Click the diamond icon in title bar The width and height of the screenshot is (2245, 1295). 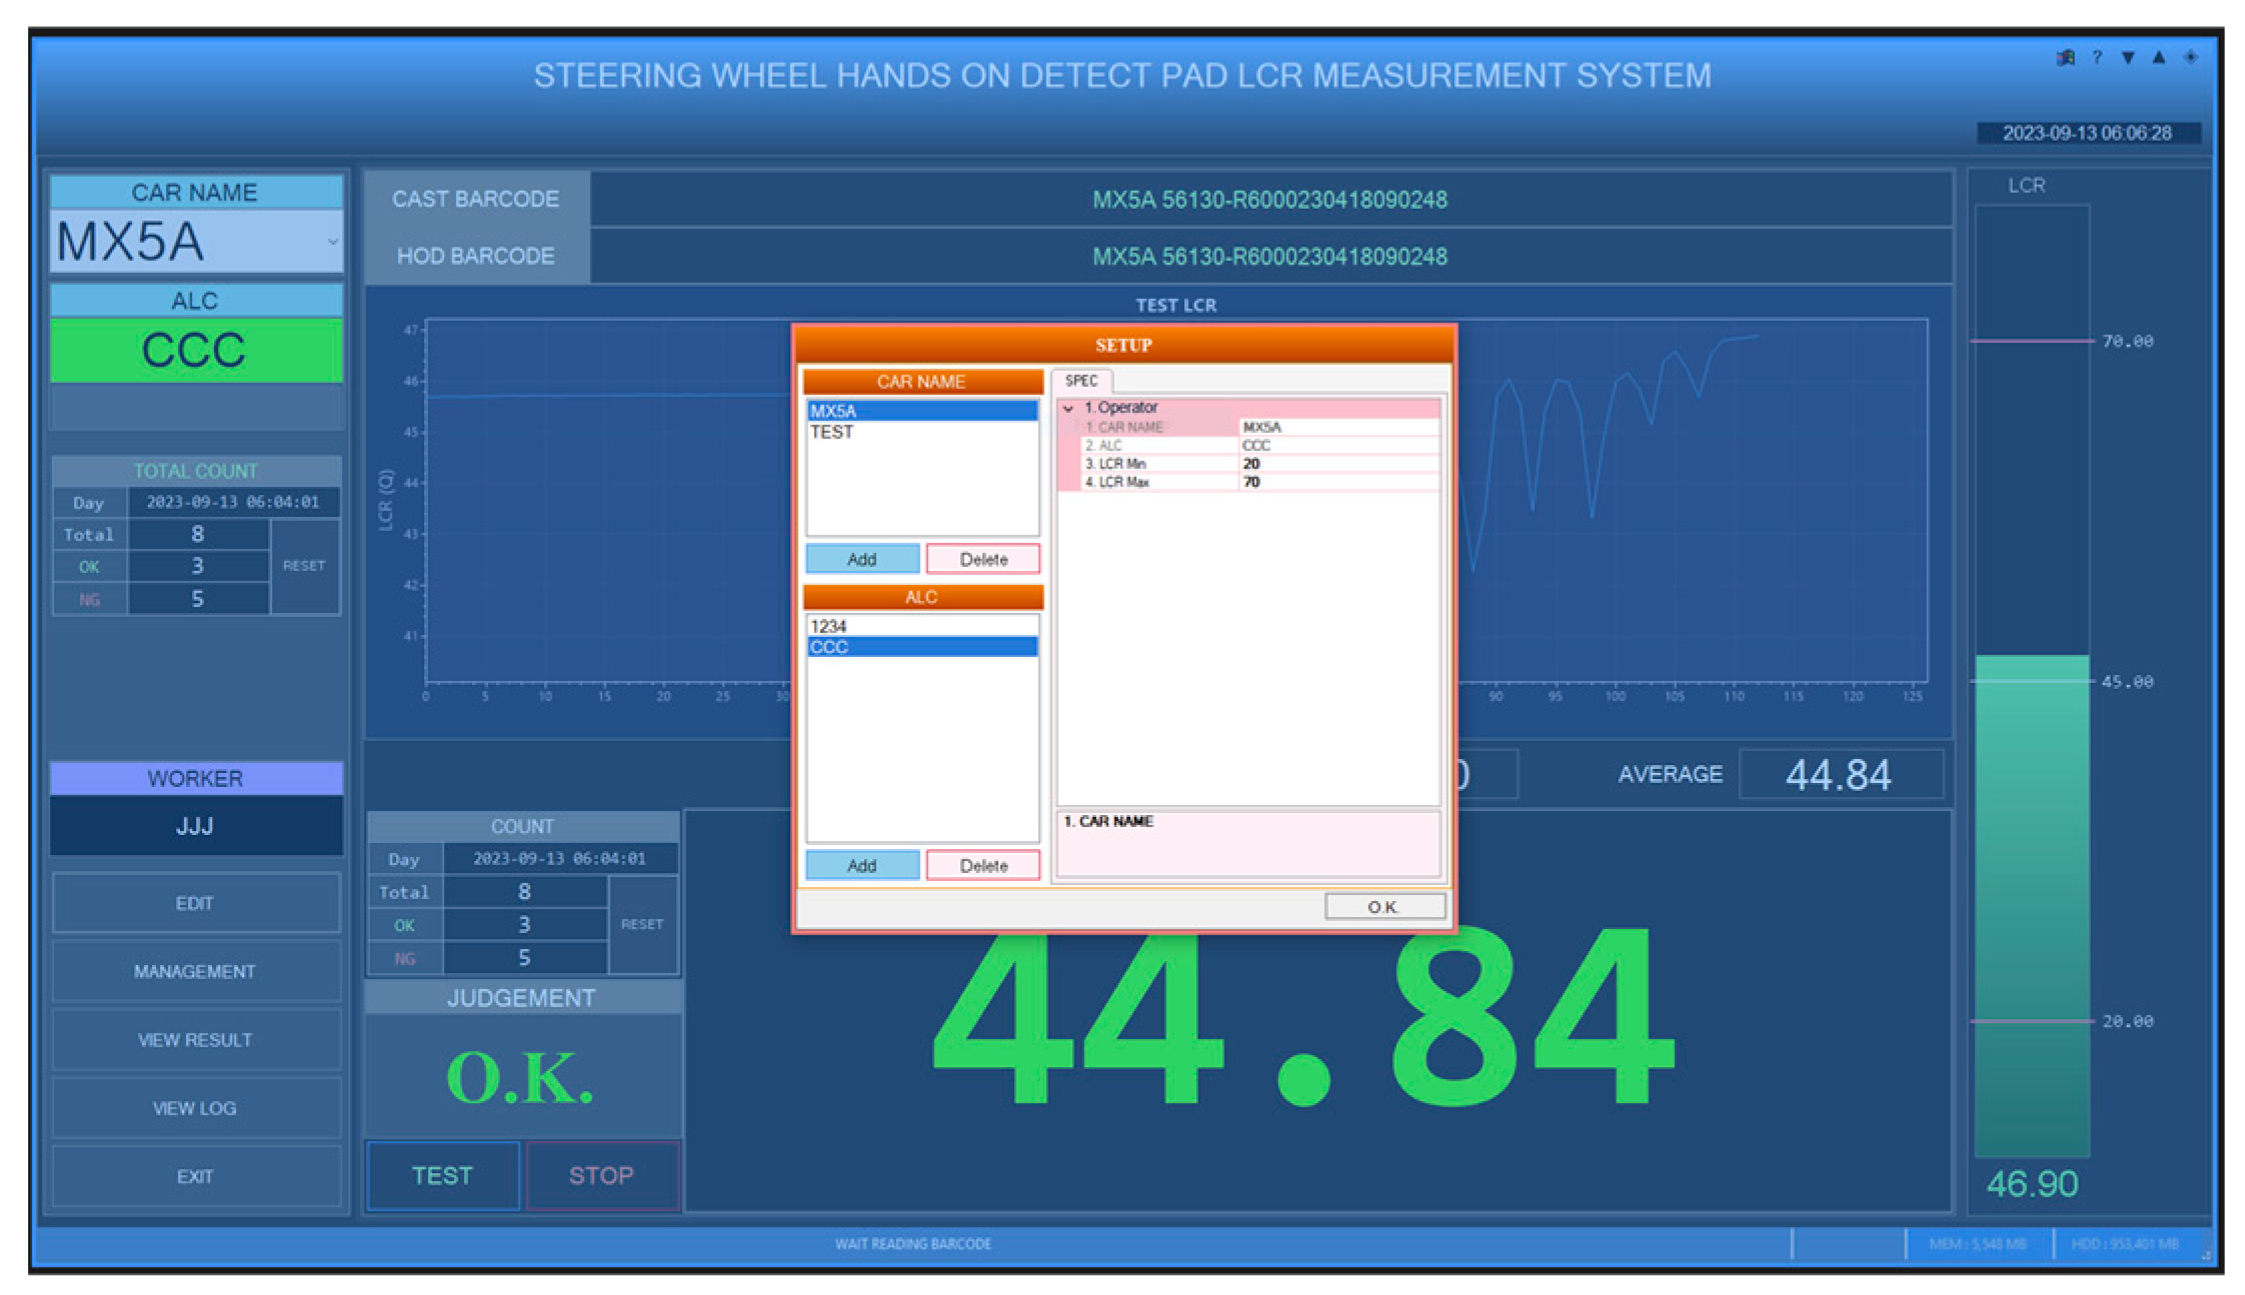click(2190, 58)
